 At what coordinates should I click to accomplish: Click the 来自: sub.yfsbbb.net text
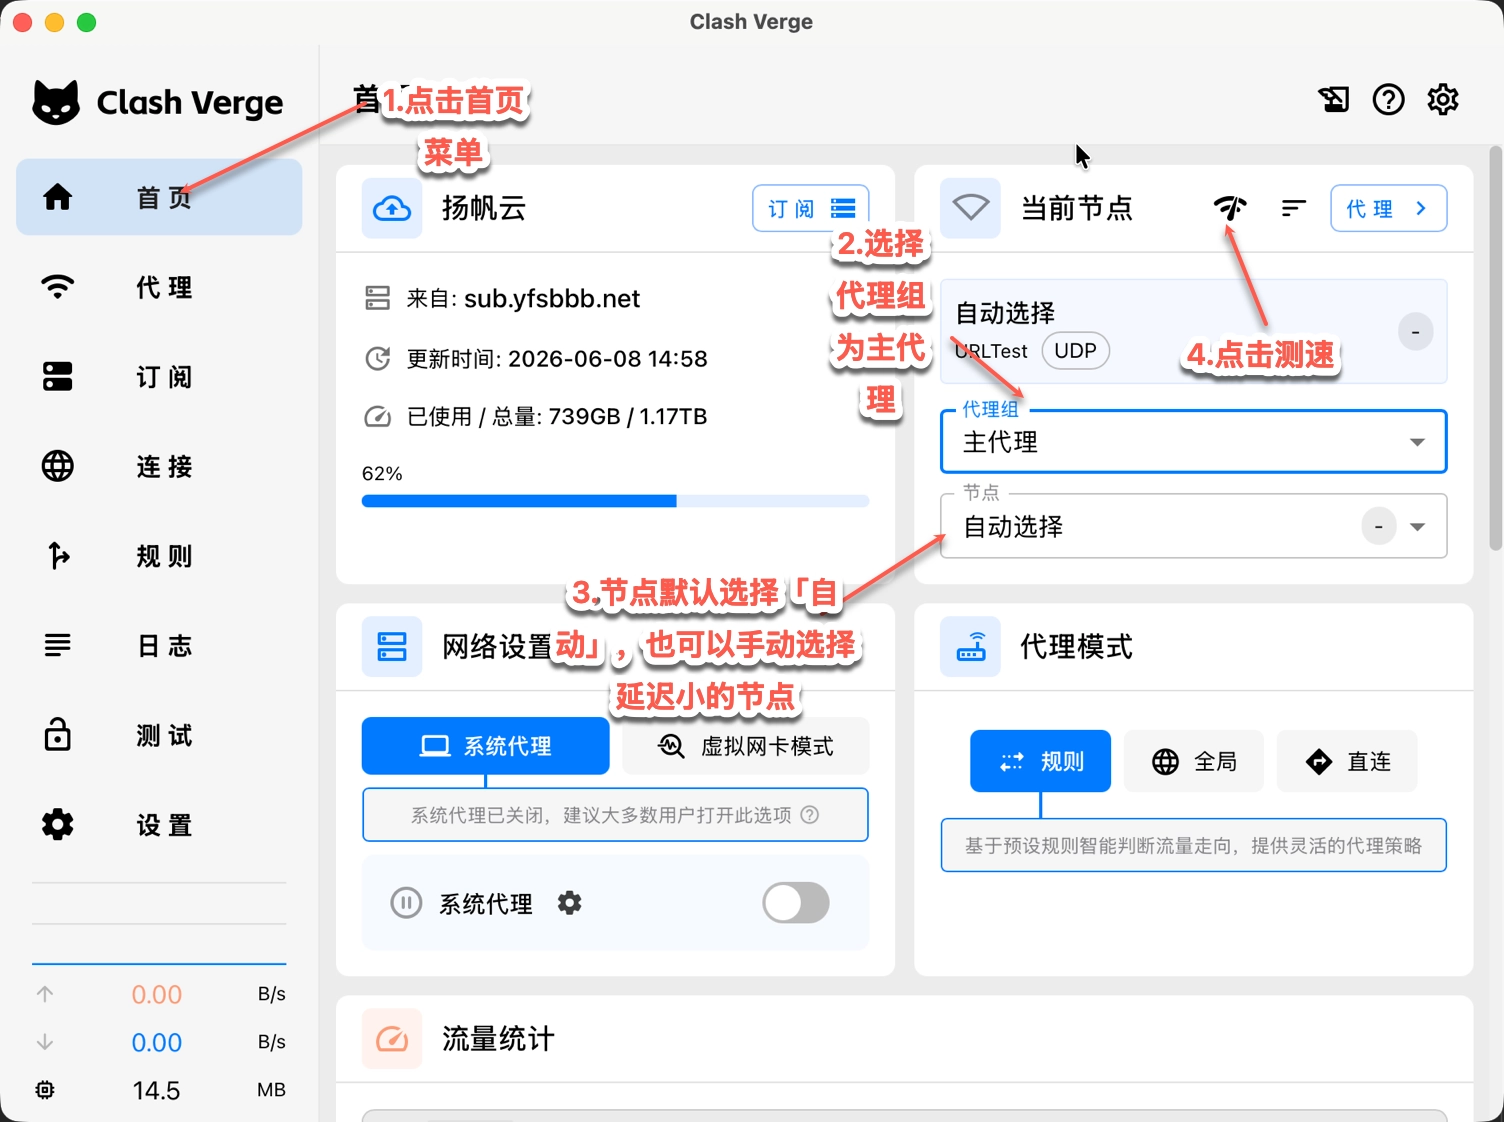point(523,298)
